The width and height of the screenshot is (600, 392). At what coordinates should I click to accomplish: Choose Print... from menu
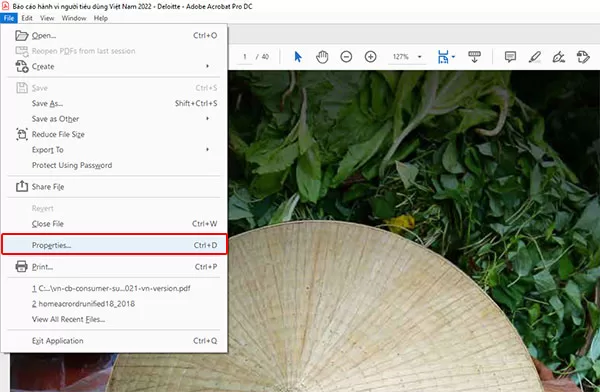114,267
